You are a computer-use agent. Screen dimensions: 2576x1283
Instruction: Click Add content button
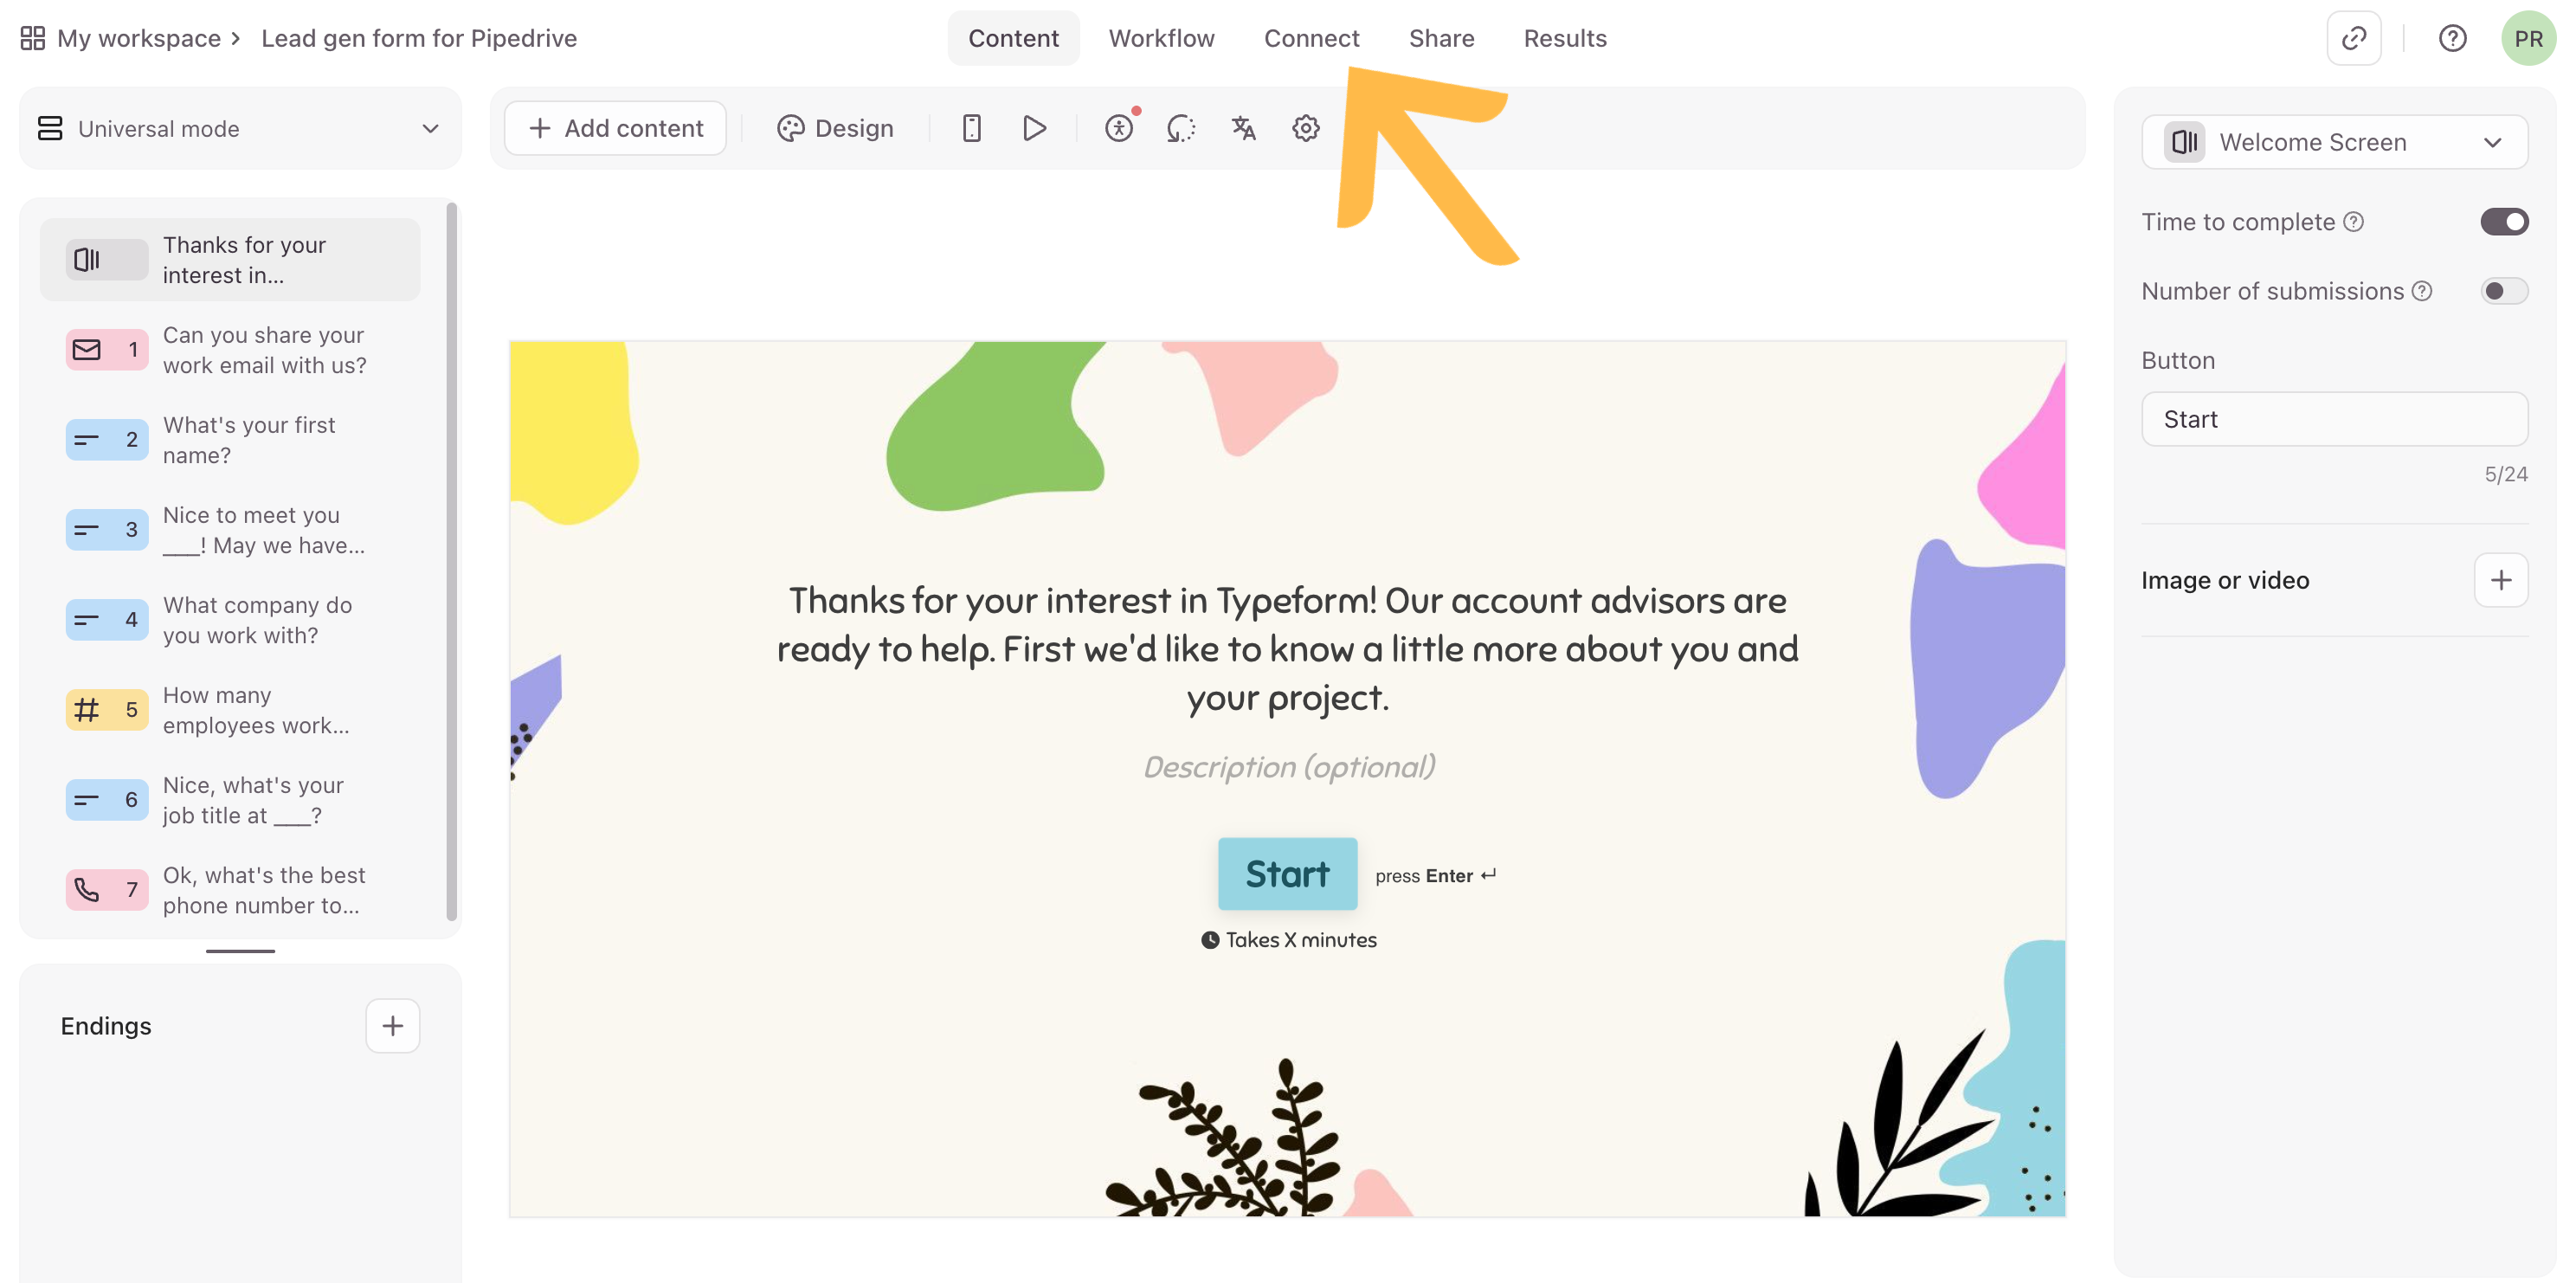pyautogui.click(x=615, y=128)
